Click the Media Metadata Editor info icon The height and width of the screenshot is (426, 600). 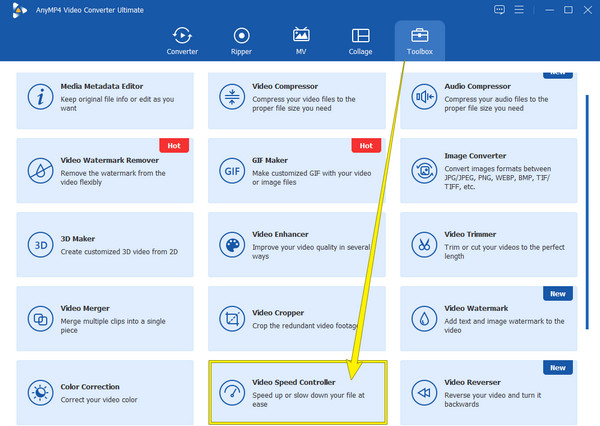point(41,97)
